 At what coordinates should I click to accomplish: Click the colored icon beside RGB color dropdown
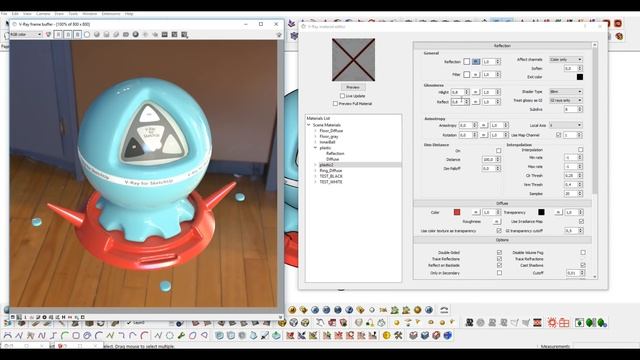[x=48, y=35]
